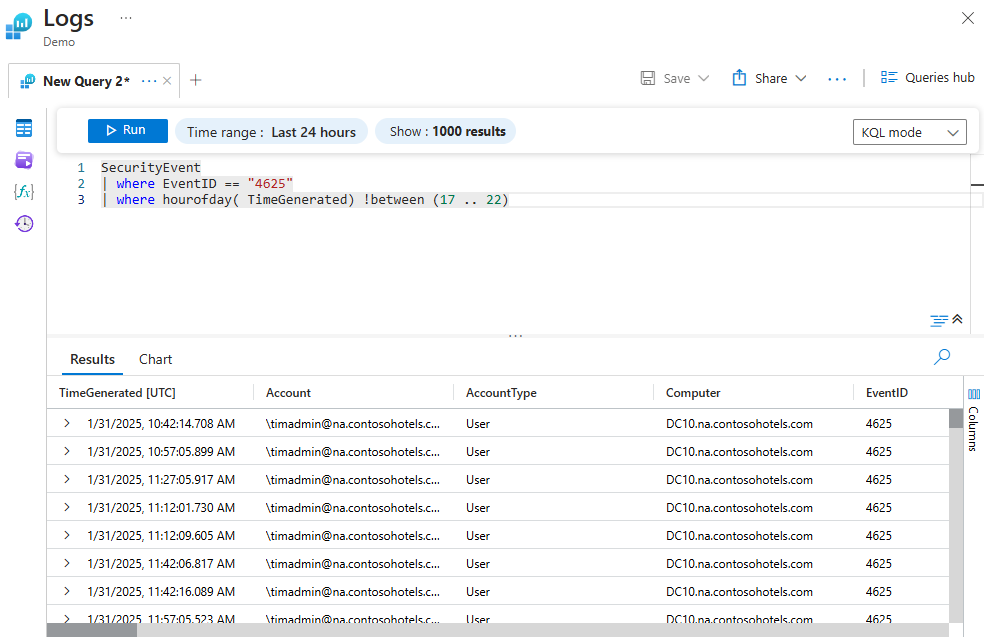
Task: Sort by AccountType column header
Action: click(501, 393)
